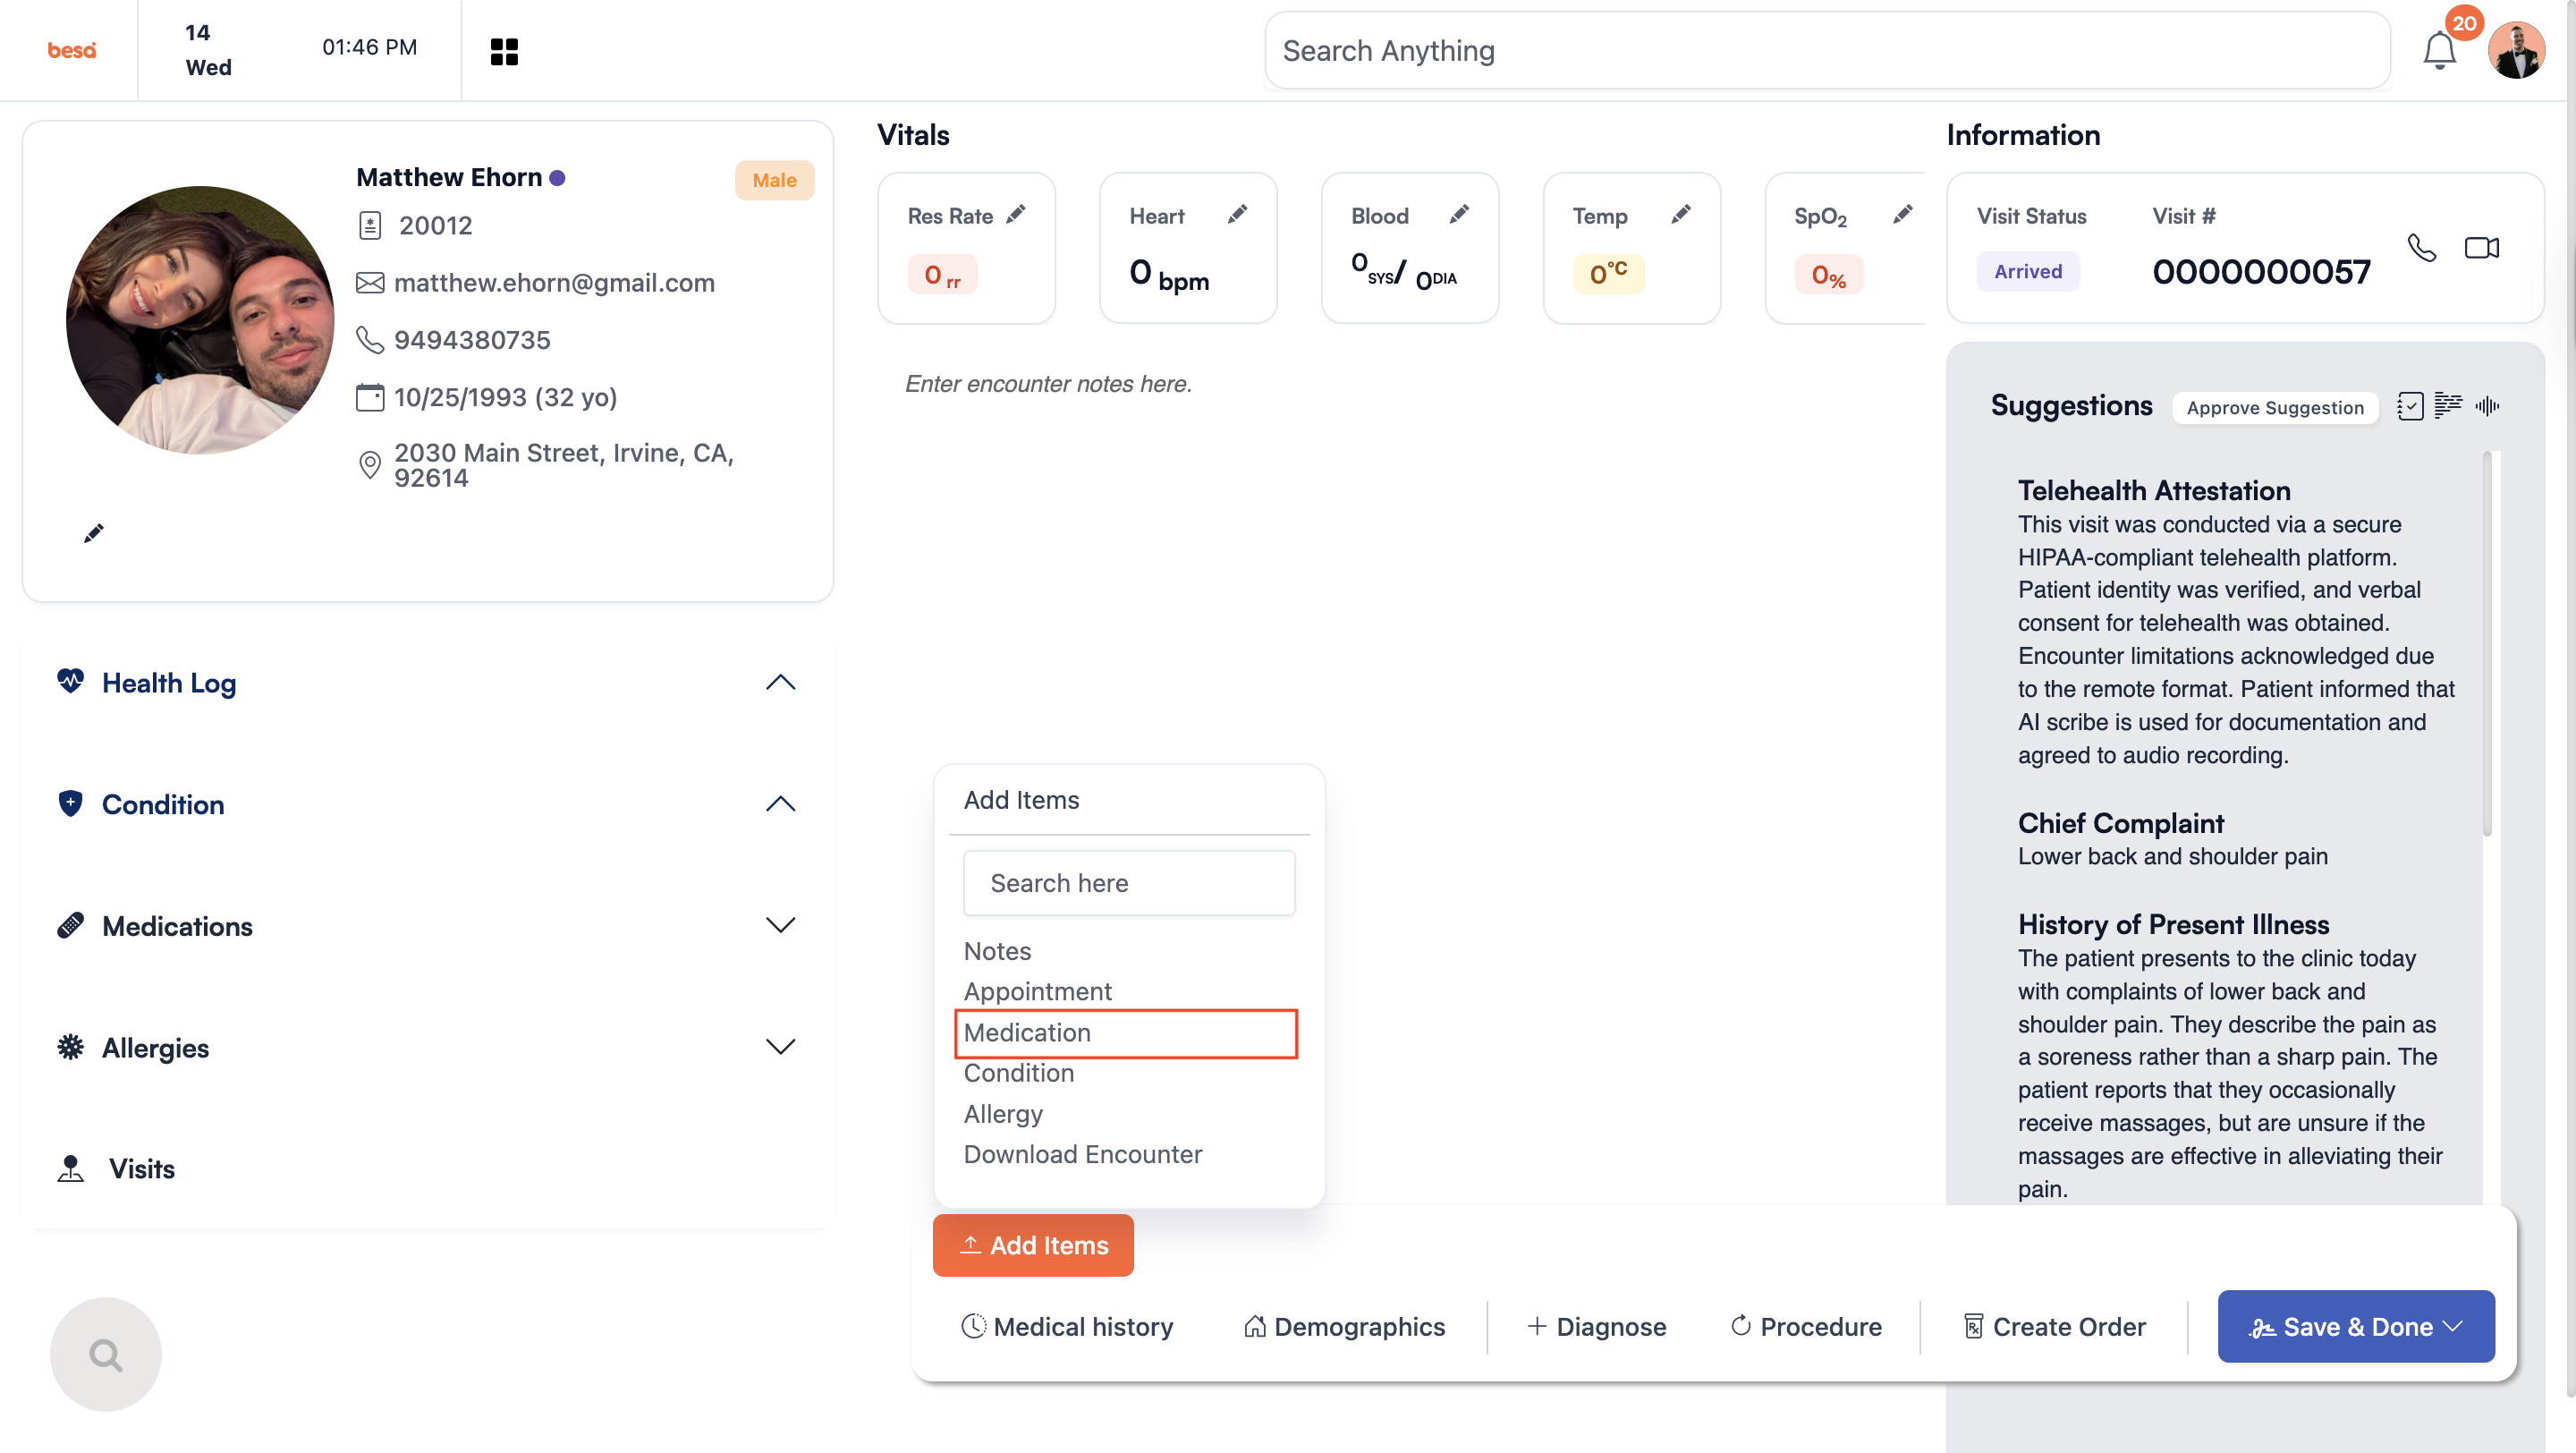Edit the Temp vital pencil icon
The width and height of the screenshot is (2576, 1453).
tap(1681, 214)
